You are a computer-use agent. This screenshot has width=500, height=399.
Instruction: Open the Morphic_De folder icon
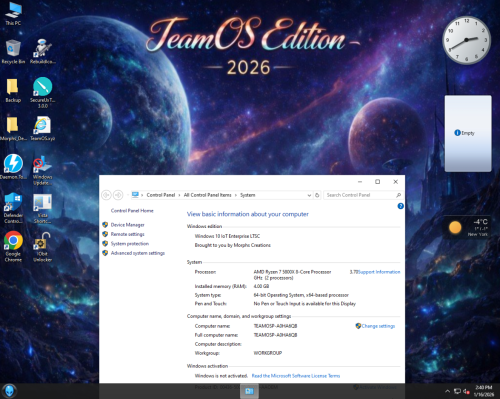(x=13, y=129)
